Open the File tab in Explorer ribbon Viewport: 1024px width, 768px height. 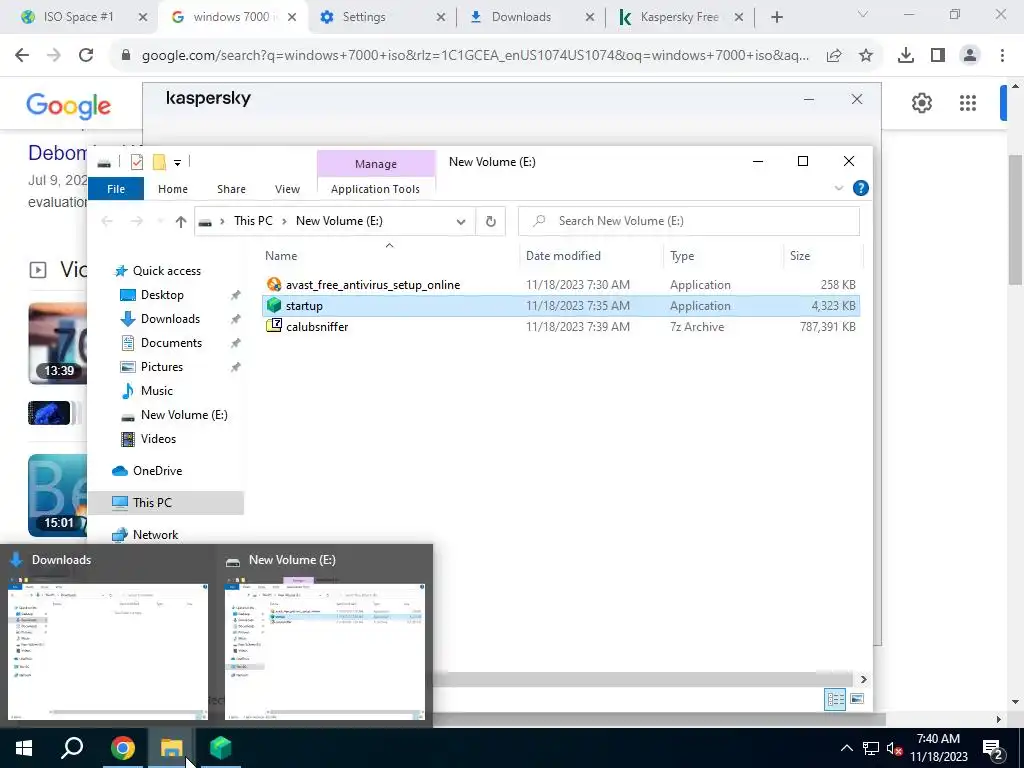click(x=116, y=189)
